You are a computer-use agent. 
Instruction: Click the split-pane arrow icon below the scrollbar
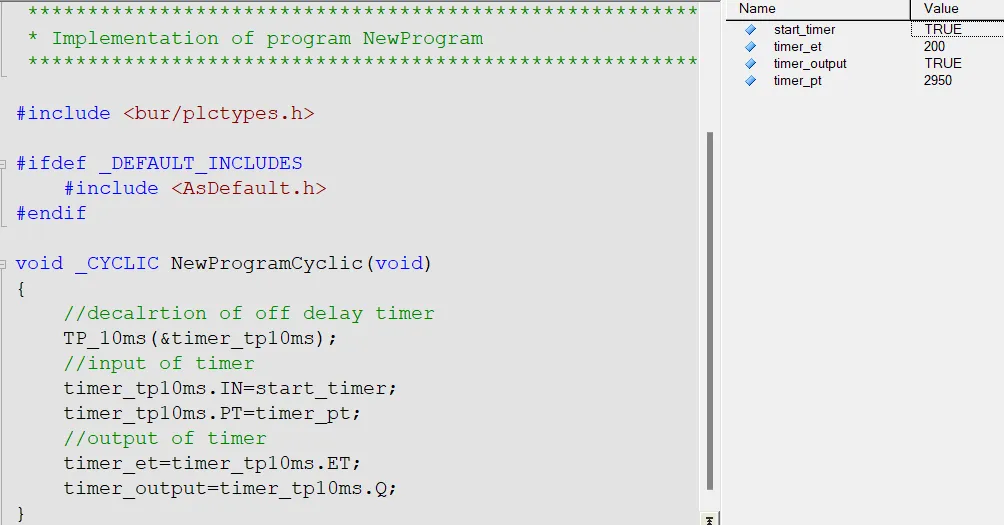[x=709, y=519]
